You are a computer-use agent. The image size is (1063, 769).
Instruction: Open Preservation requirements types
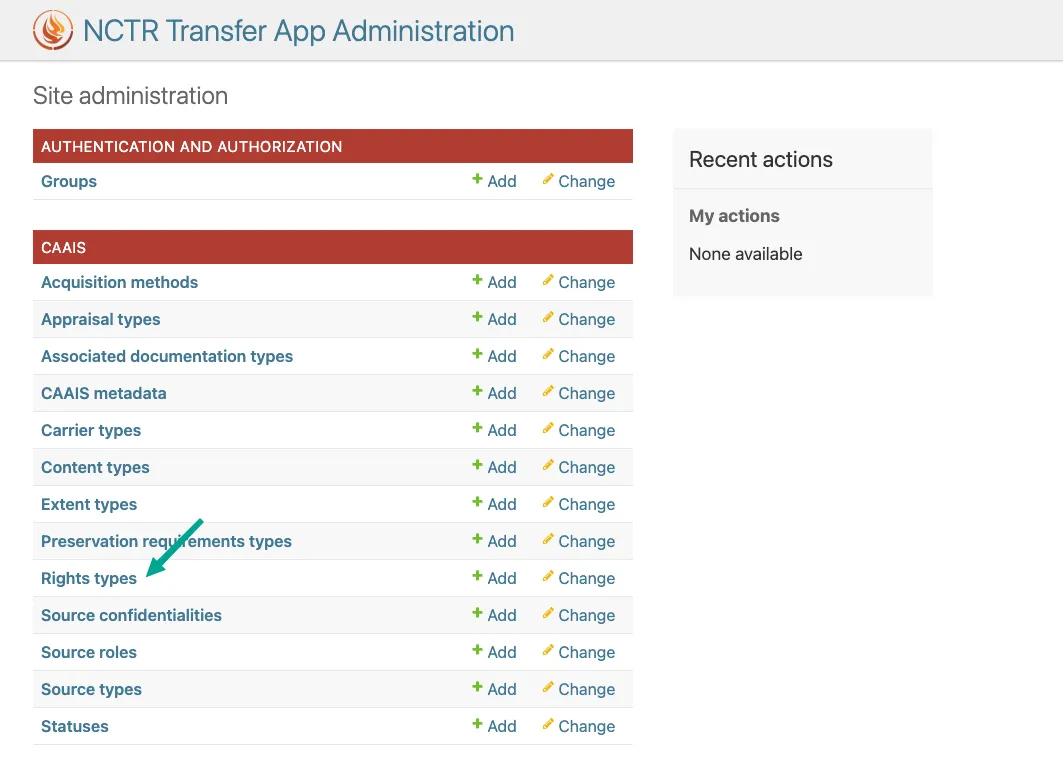(166, 541)
